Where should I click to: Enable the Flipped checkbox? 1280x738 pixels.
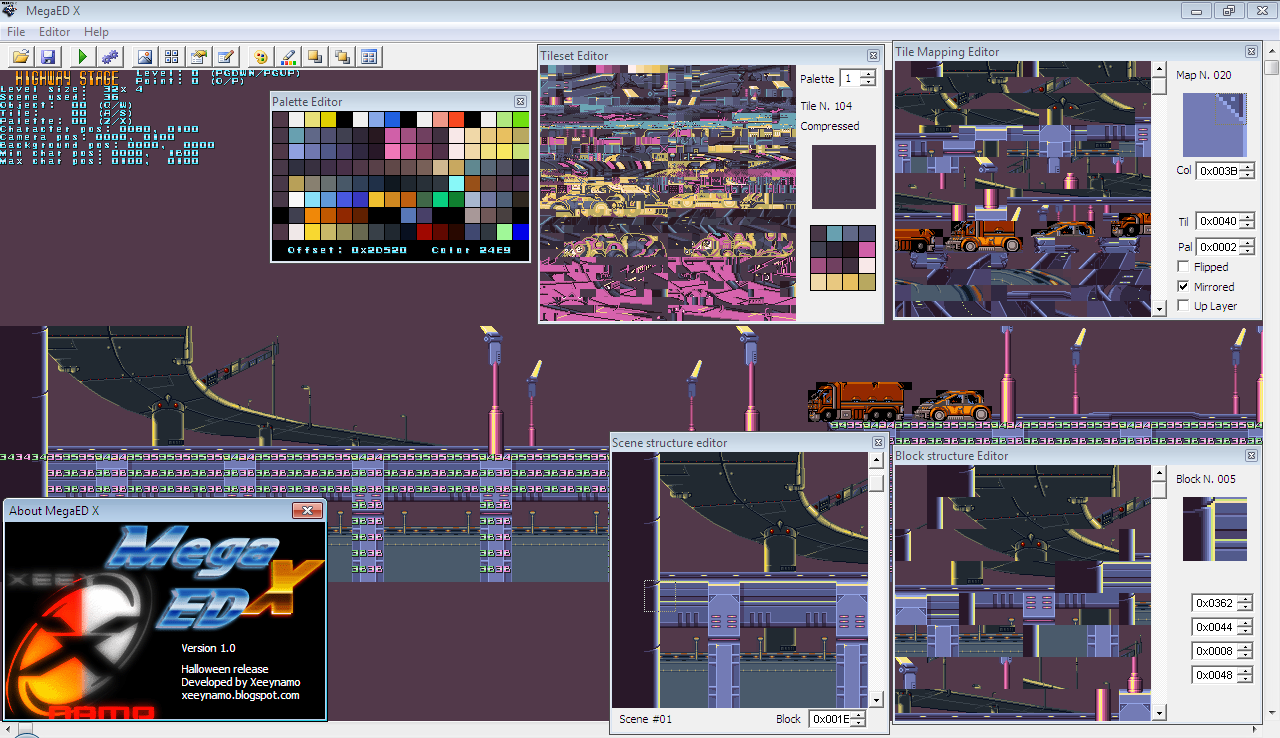(x=1184, y=267)
